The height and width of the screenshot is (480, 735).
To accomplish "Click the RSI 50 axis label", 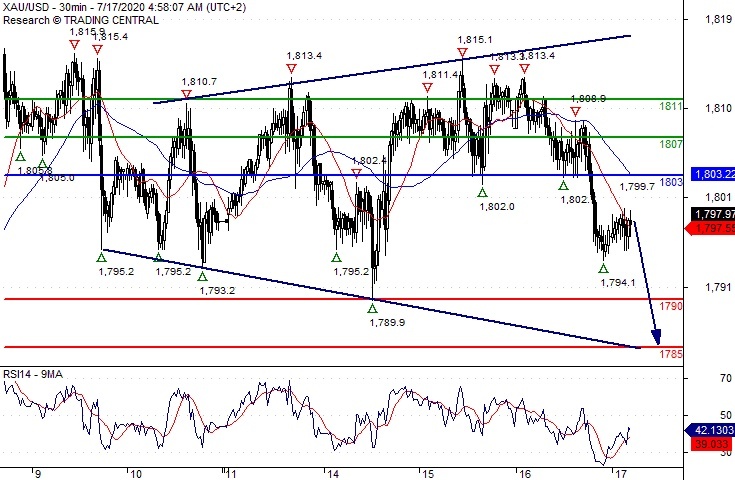I will click(726, 415).
